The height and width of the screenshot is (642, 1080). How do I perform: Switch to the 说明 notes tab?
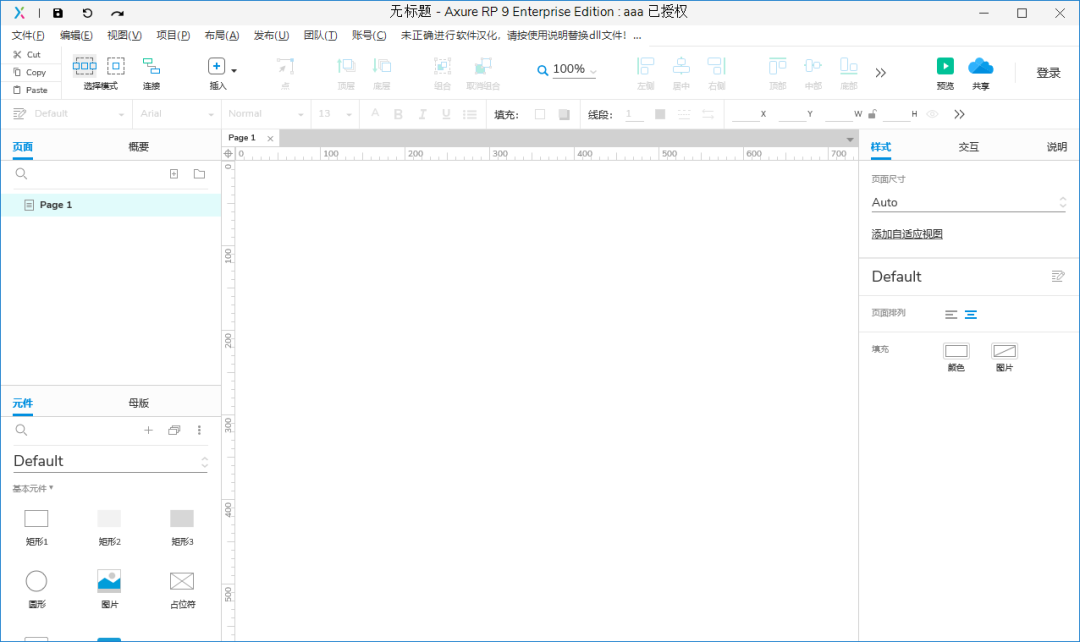1057,147
